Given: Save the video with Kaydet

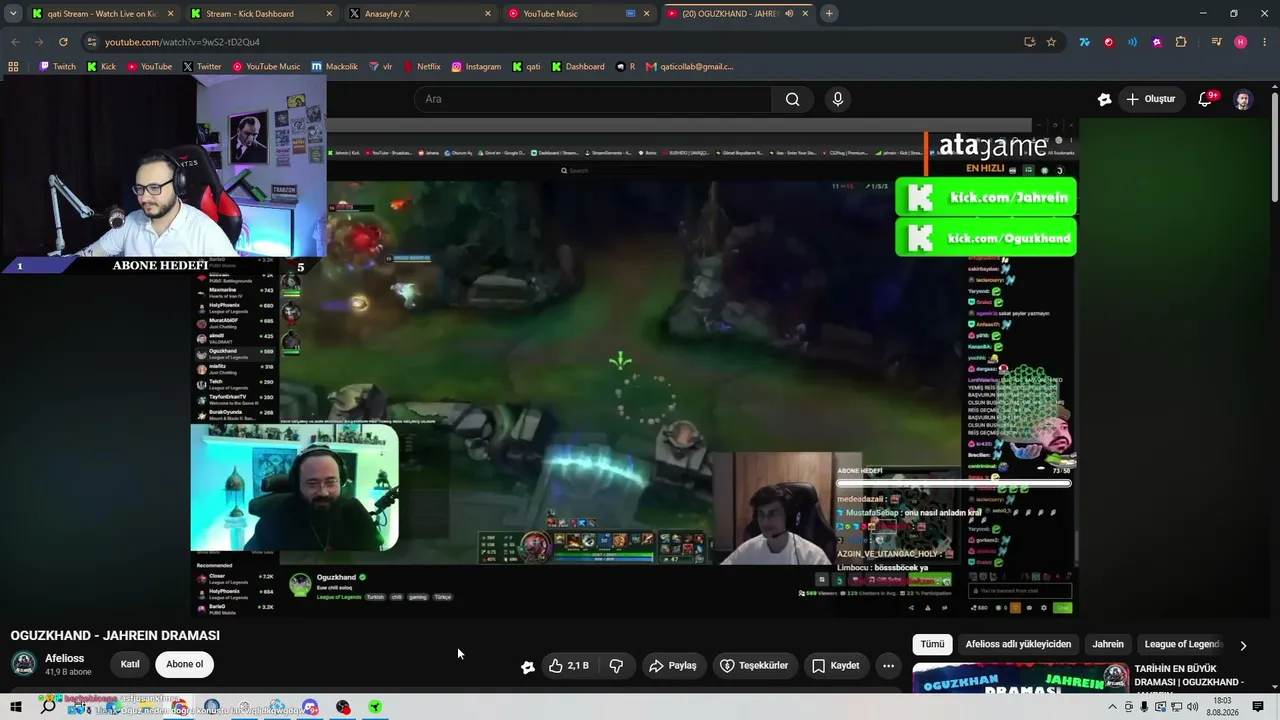Looking at the screenshot, I should coord(836,666).
